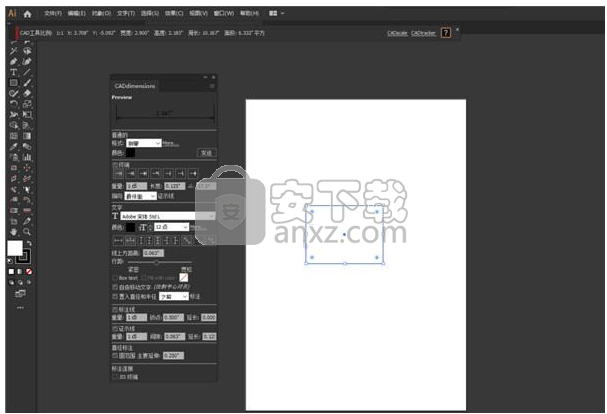Select the Zoom tool

point(27,232)
